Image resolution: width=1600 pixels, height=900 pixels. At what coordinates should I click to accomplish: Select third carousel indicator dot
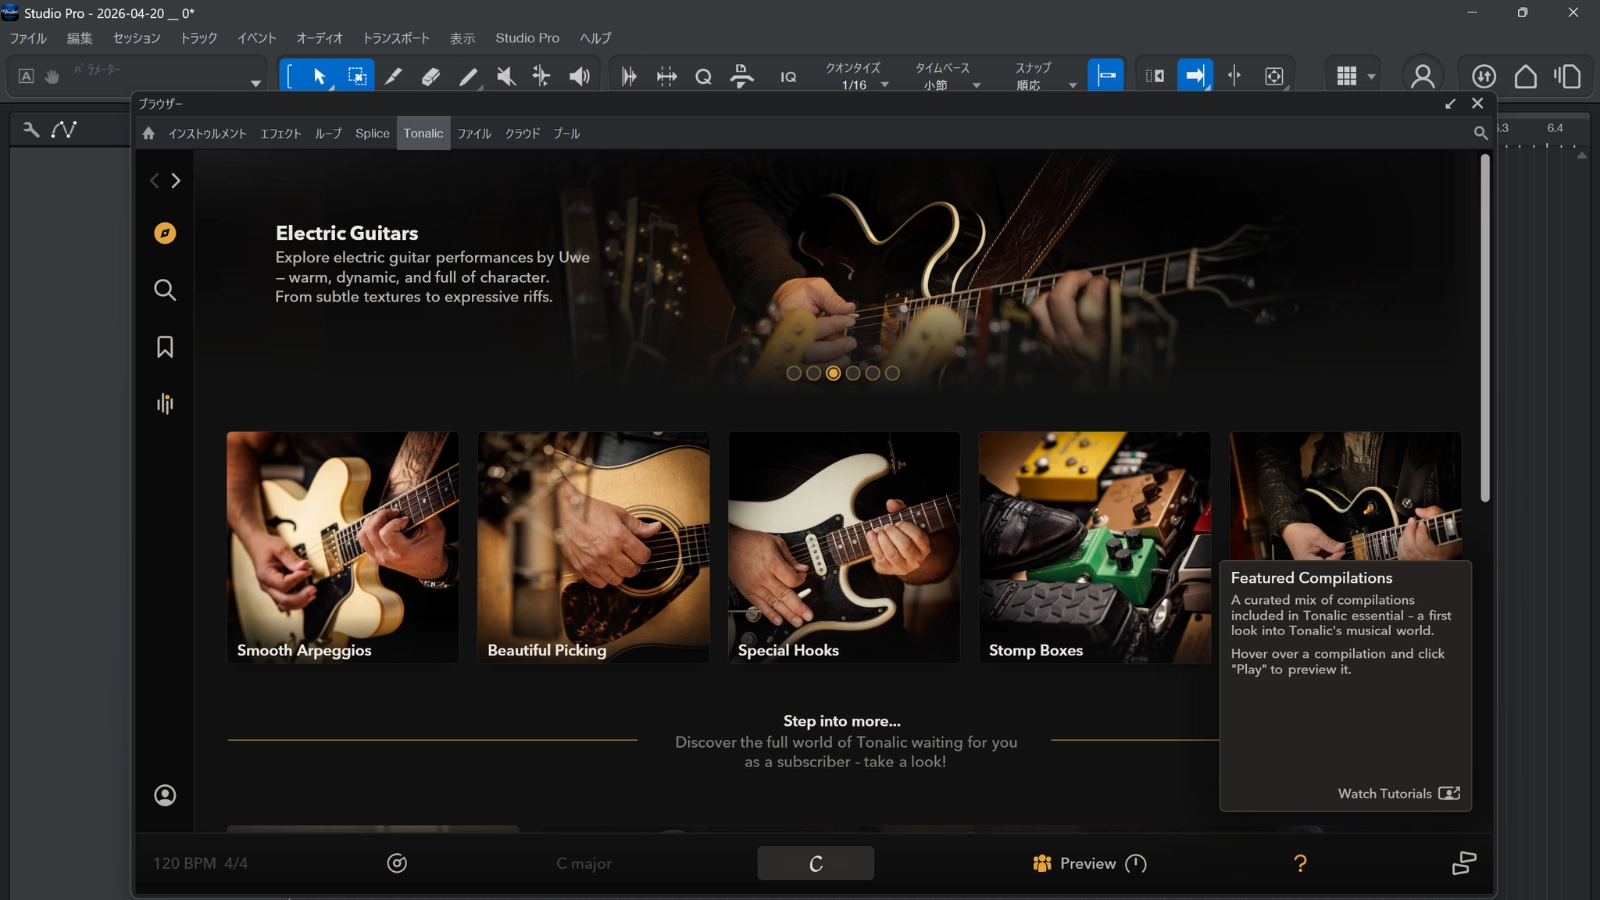(x=833, y=373)
